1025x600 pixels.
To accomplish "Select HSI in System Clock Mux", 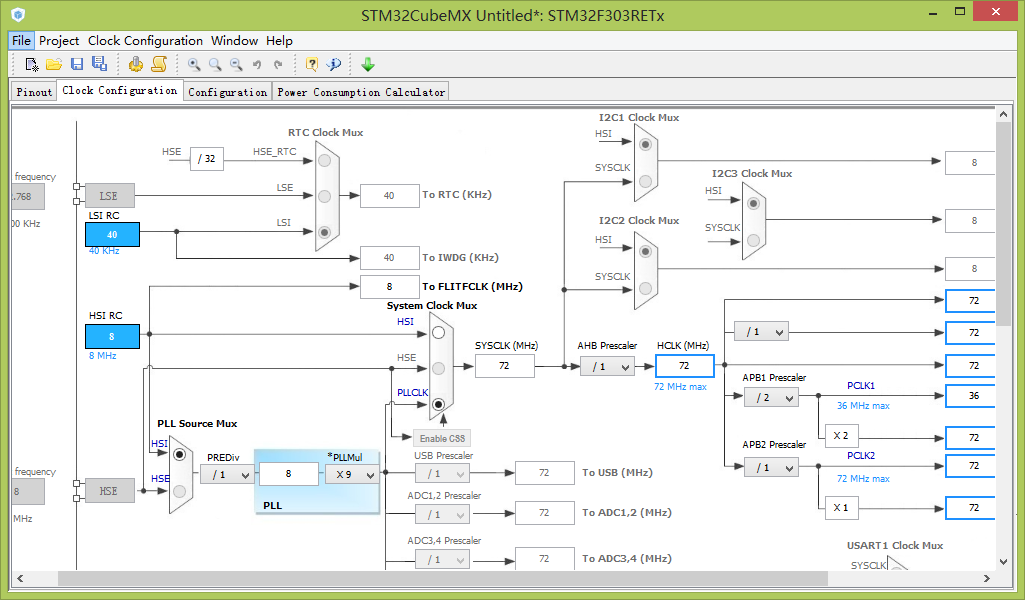I will click(439, 333).
